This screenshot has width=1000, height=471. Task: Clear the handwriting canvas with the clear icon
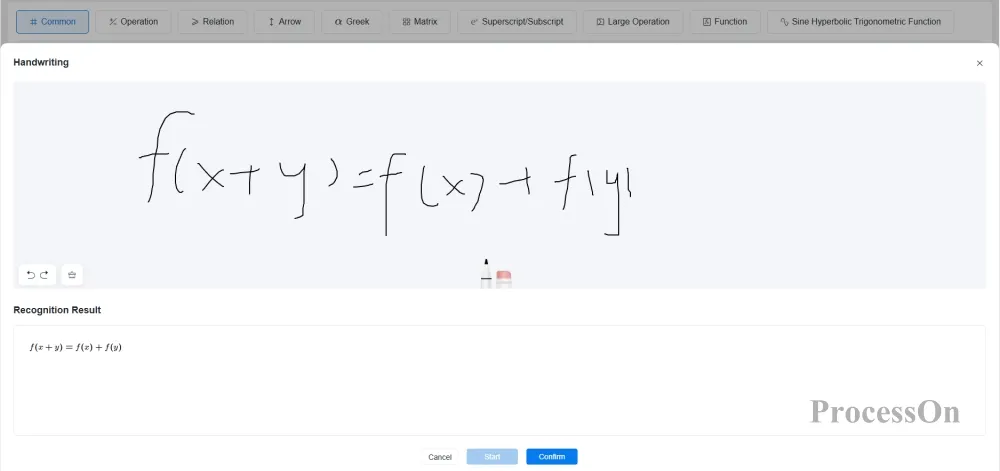click(x=72, y=275)
